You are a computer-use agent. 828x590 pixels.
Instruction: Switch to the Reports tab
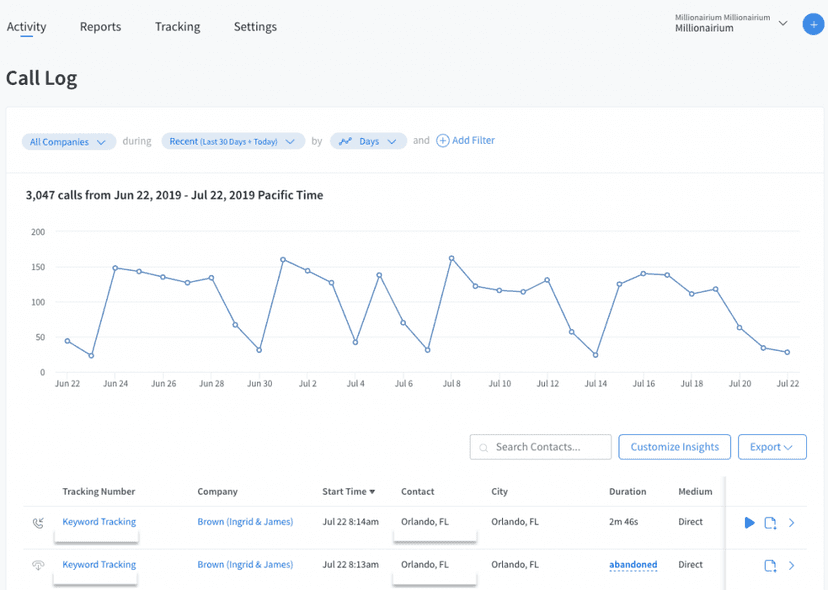click(x=100, y=27)
